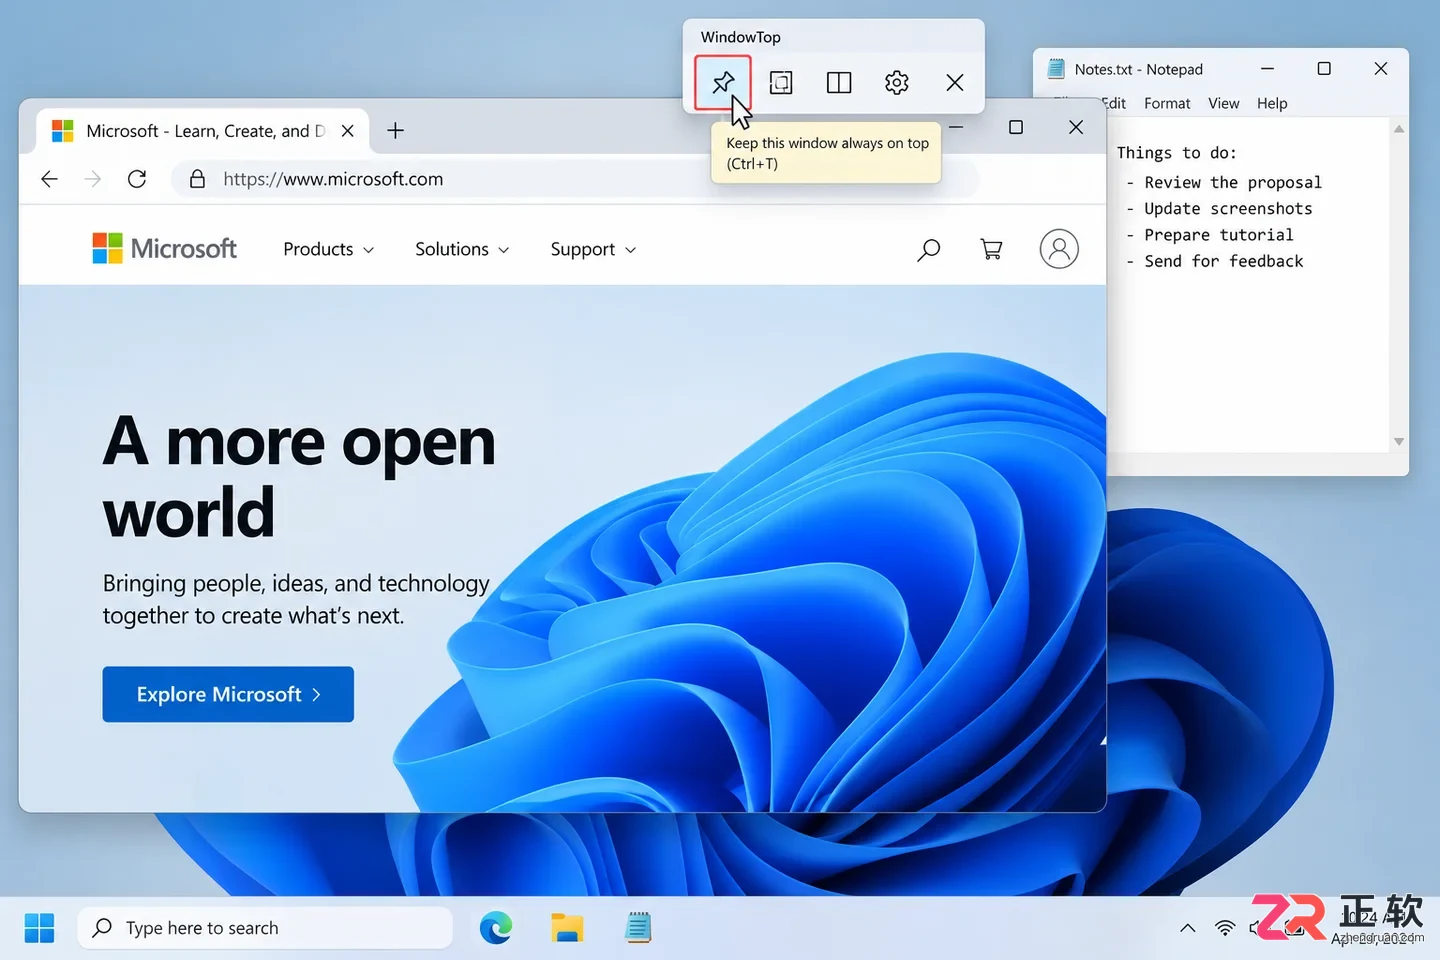
Task: Click "Prepare tutorial" line in Notepad
Action: click(1219, 235)
